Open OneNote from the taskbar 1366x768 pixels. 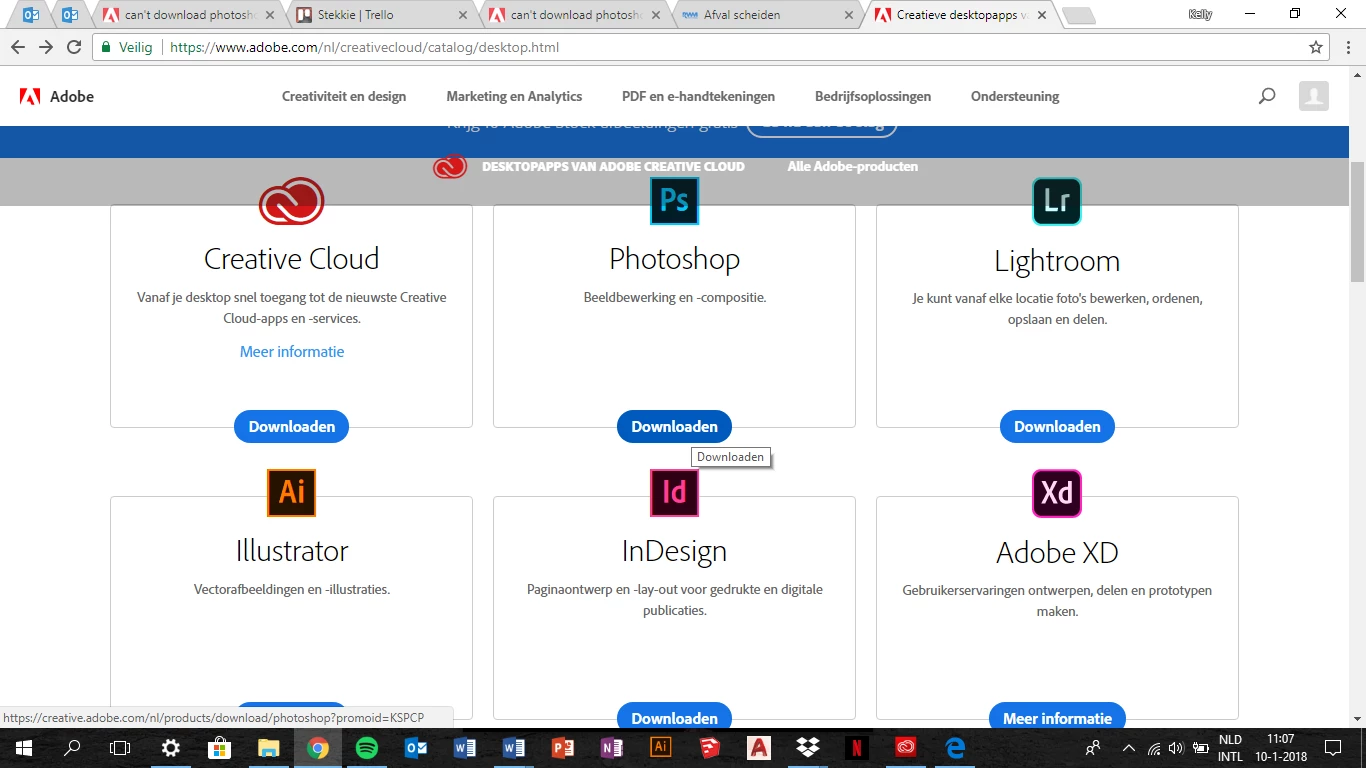[x=612, y=748]
